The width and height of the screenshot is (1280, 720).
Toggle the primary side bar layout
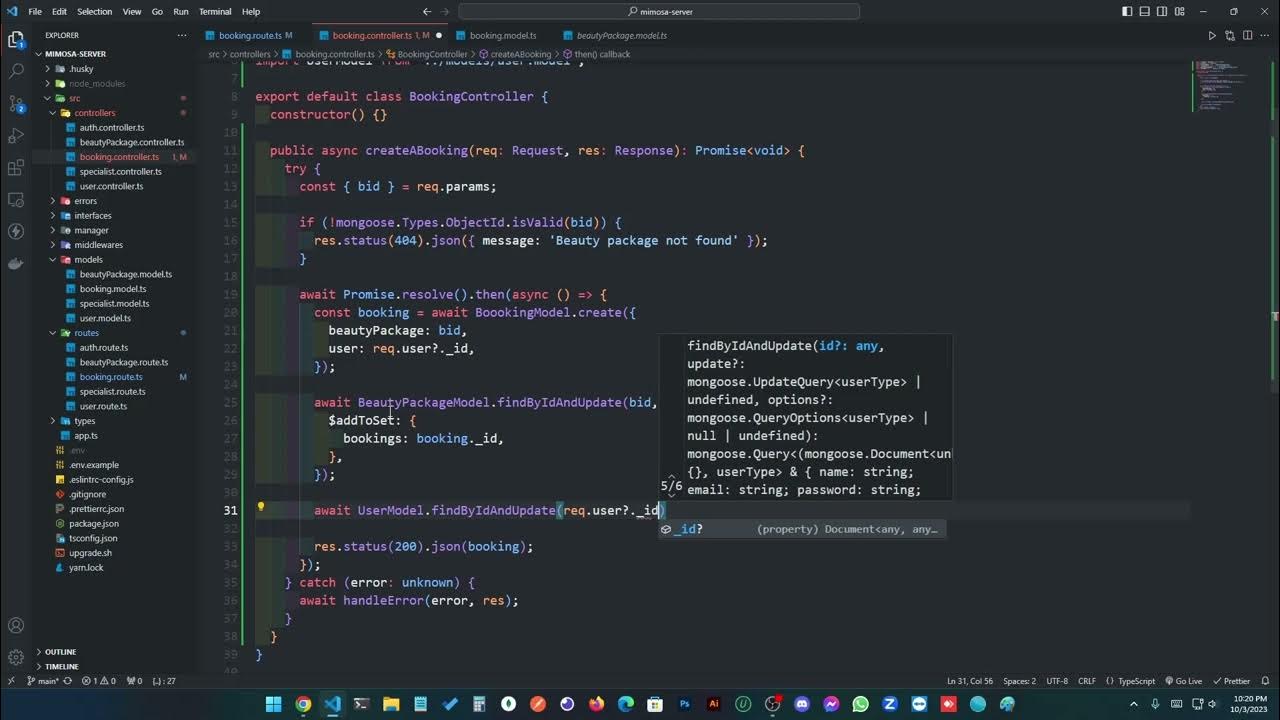[x=1127, y=12]
